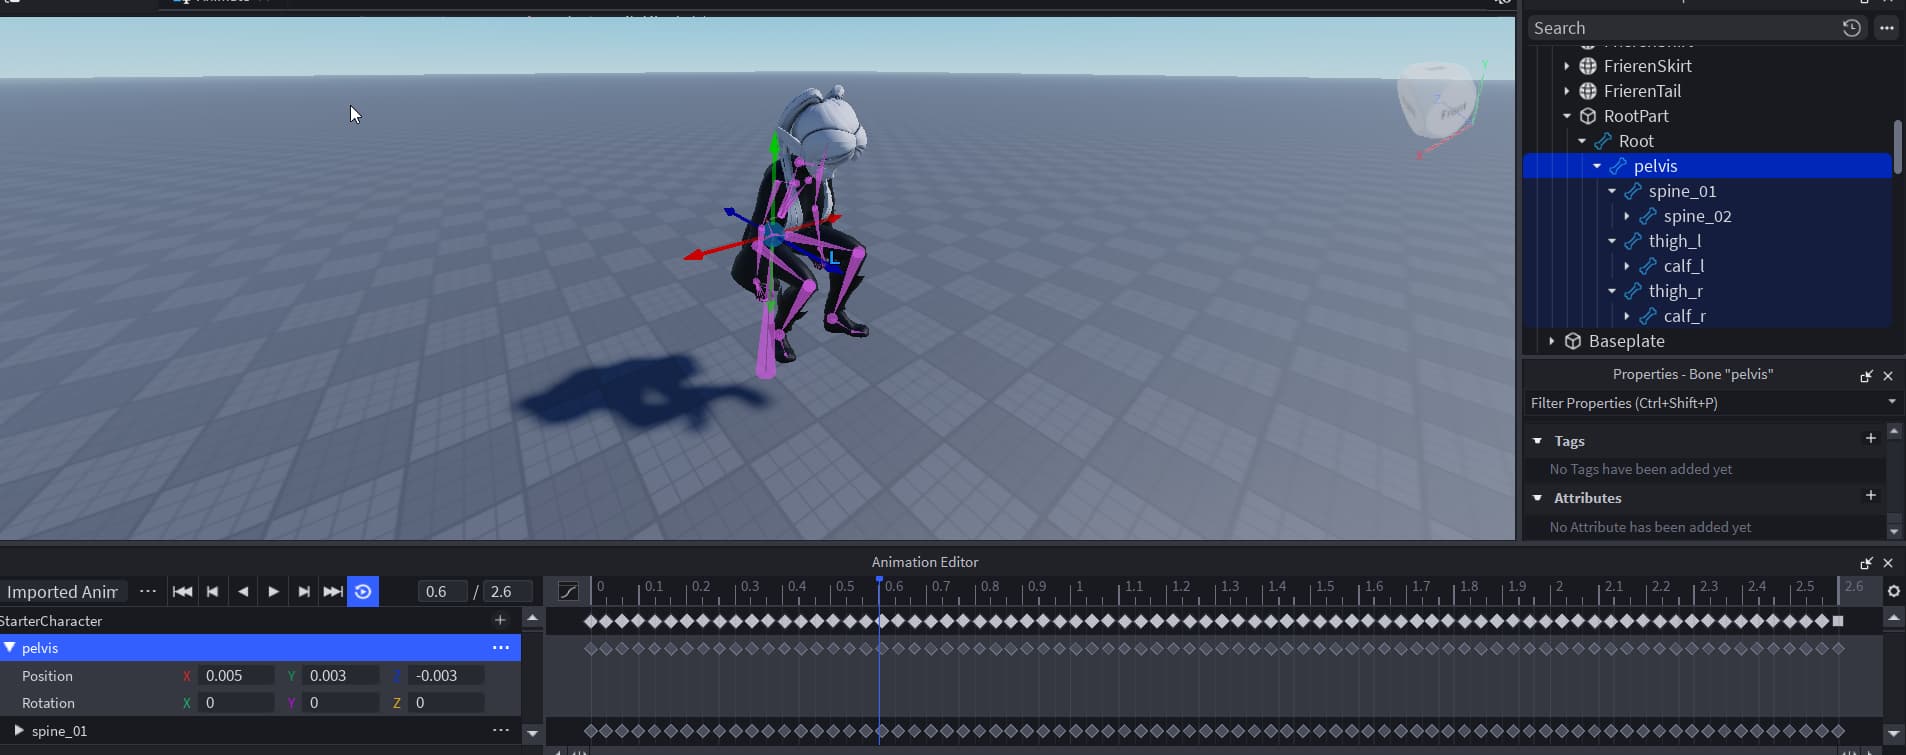Undock the Properties panel
The width and height of the screenshot is (1906, 755).
[x=1866, y=375]
